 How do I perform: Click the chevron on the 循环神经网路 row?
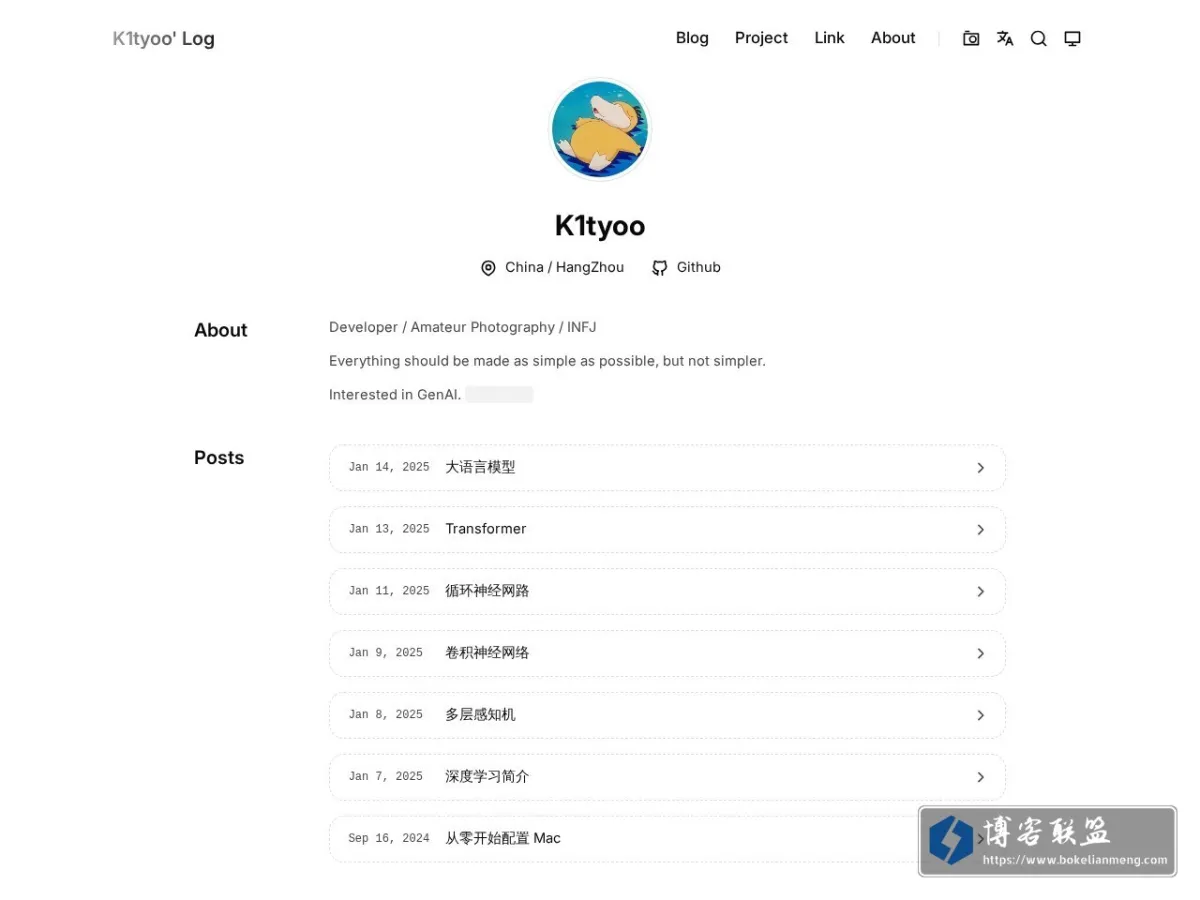point(981,592)
